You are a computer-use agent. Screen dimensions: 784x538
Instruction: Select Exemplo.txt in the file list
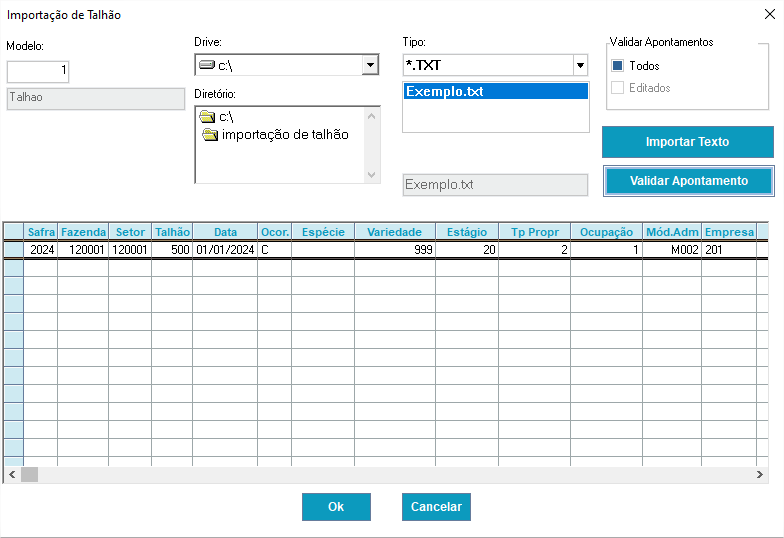pos(496,92)
